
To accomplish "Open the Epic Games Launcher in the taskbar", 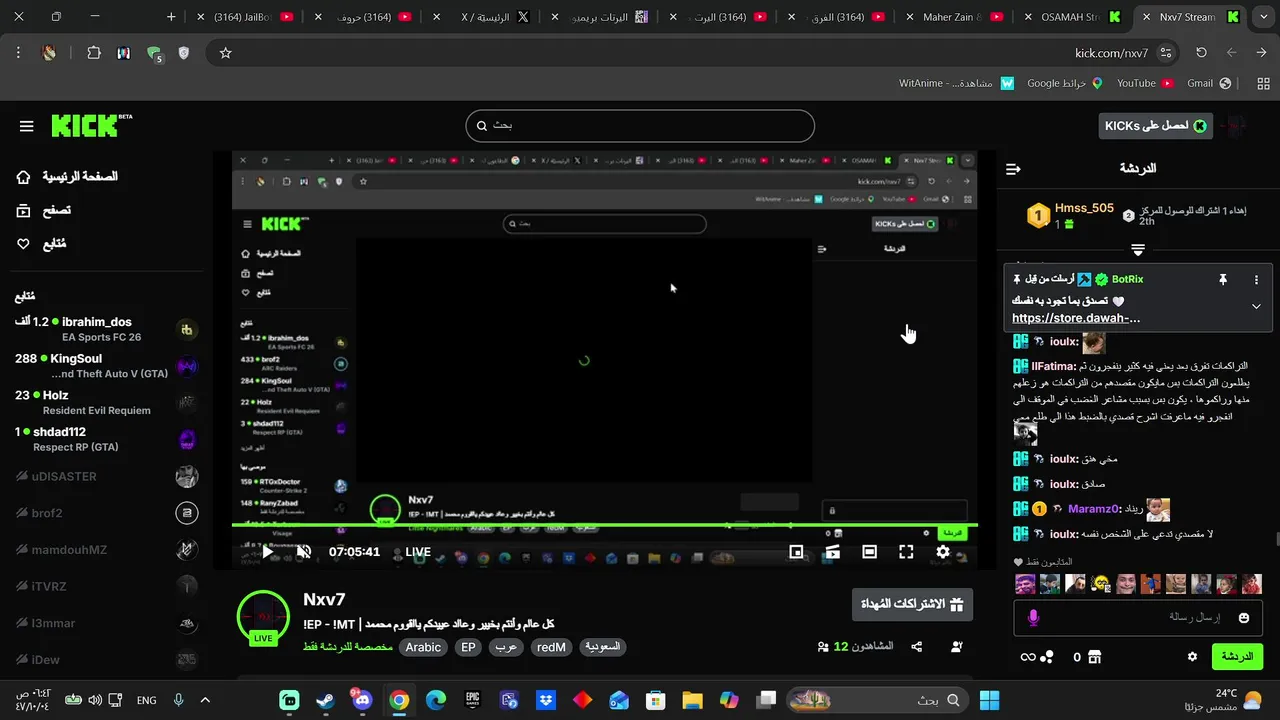I will pos(472,700).
